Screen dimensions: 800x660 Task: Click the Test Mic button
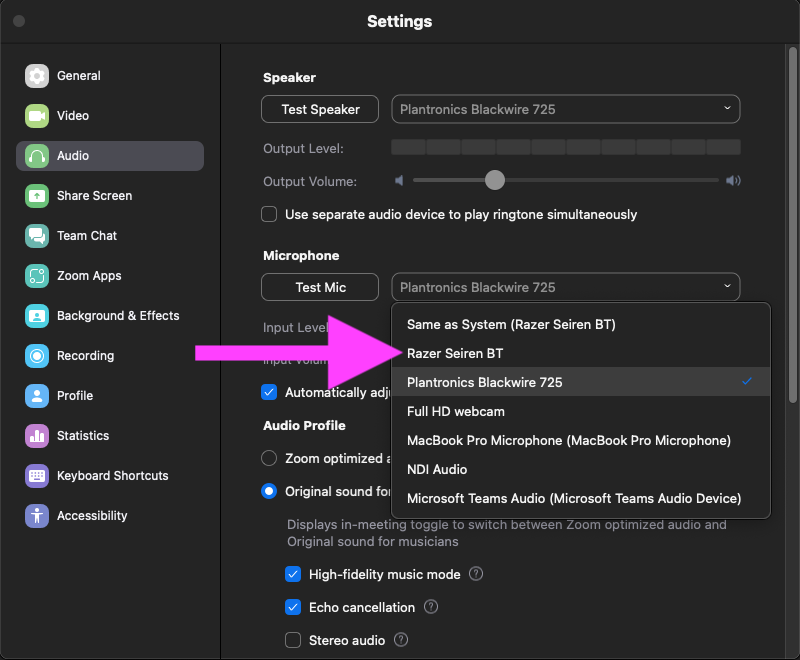[320, 287]
